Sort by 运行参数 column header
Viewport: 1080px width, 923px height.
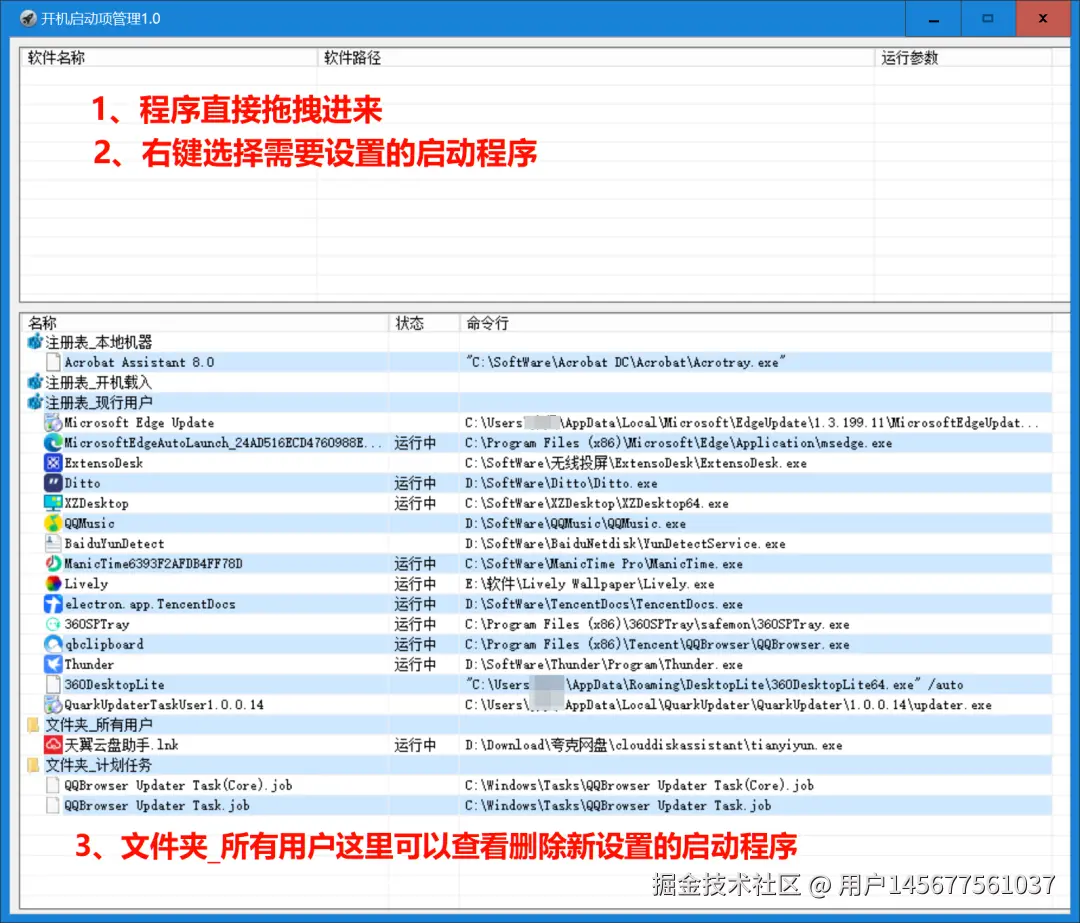pyautogui.click(x=962, y=58)
